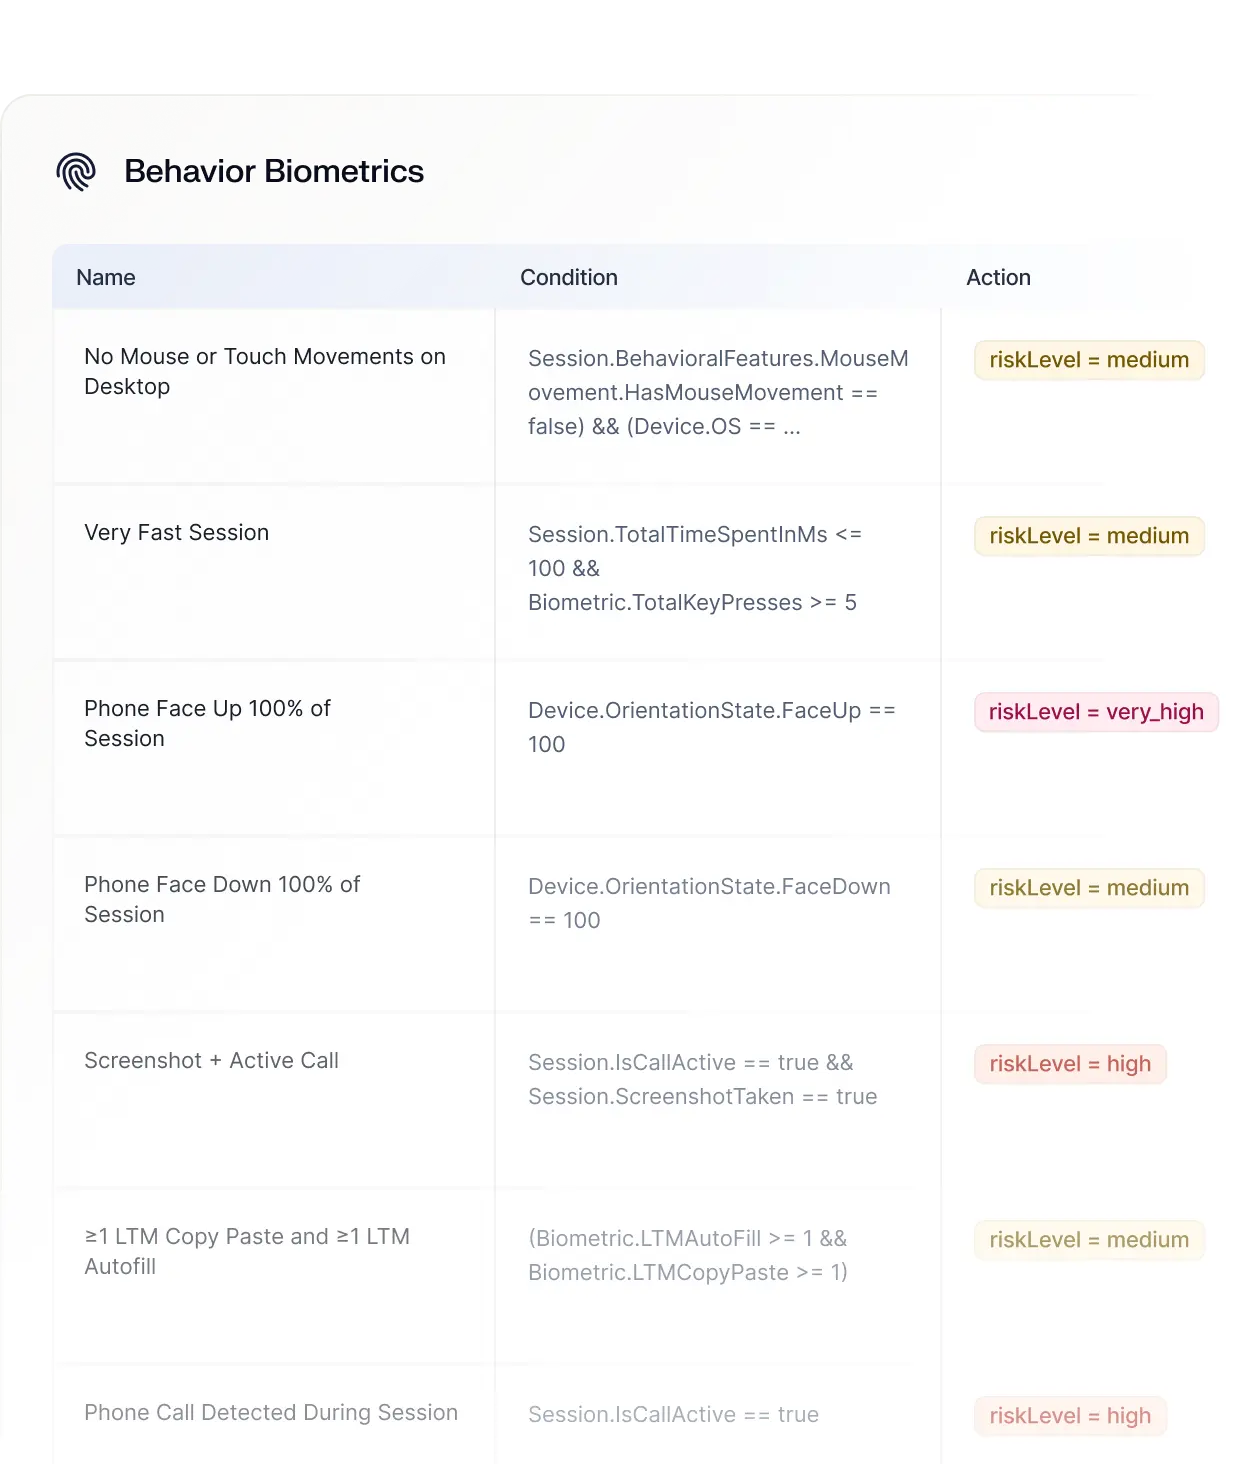Select the Behavior Biometrics title text

pyautogui.click(x=275, y=171)
